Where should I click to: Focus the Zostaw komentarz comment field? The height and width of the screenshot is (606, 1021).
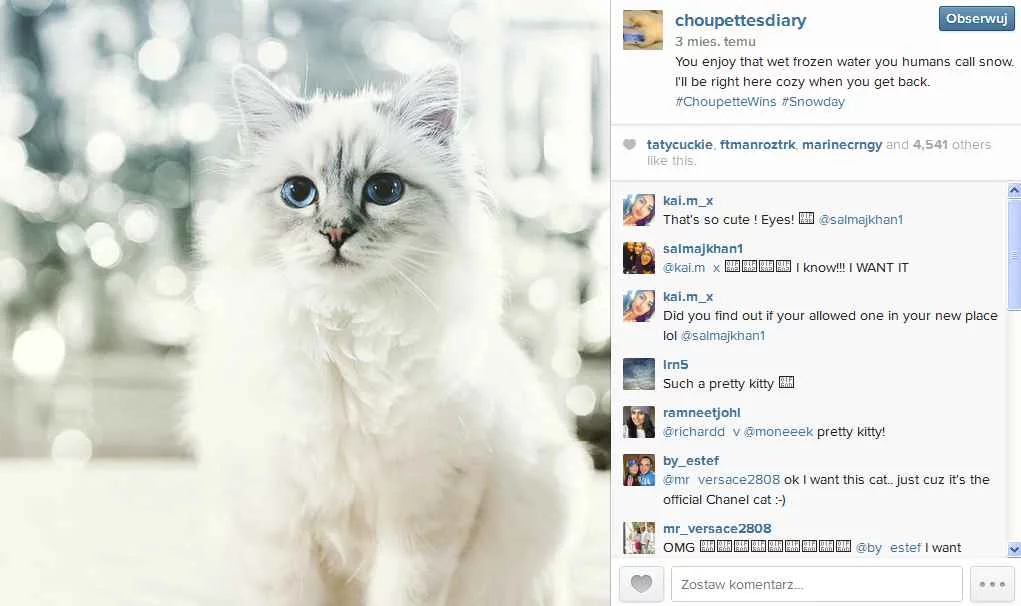pyautogui.click(x=817, y=584)
